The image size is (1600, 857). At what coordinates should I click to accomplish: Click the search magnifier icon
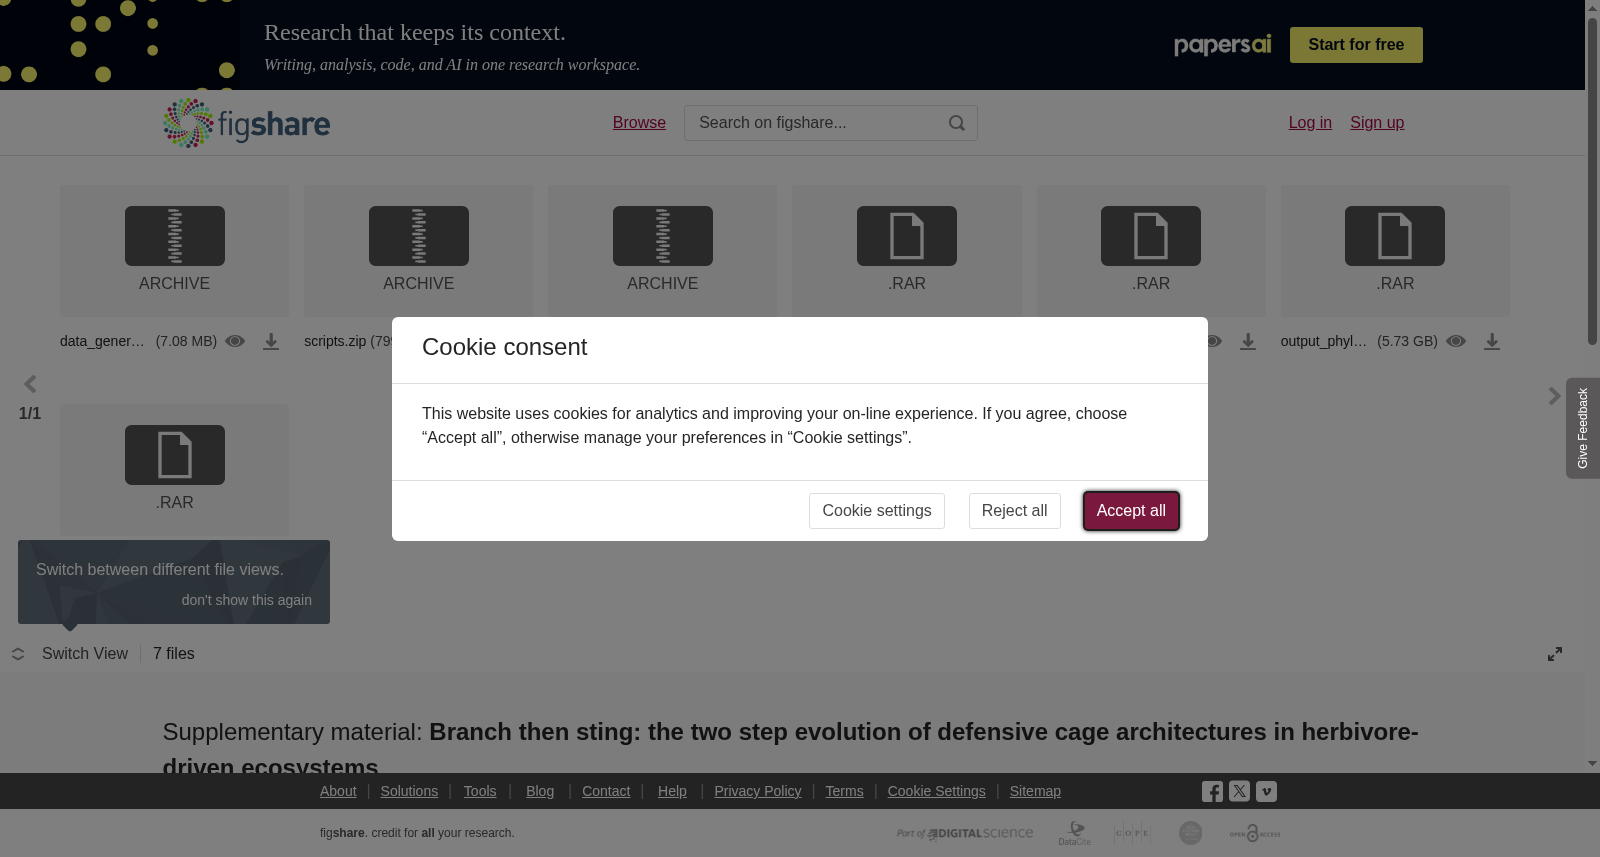click(957, 123)
